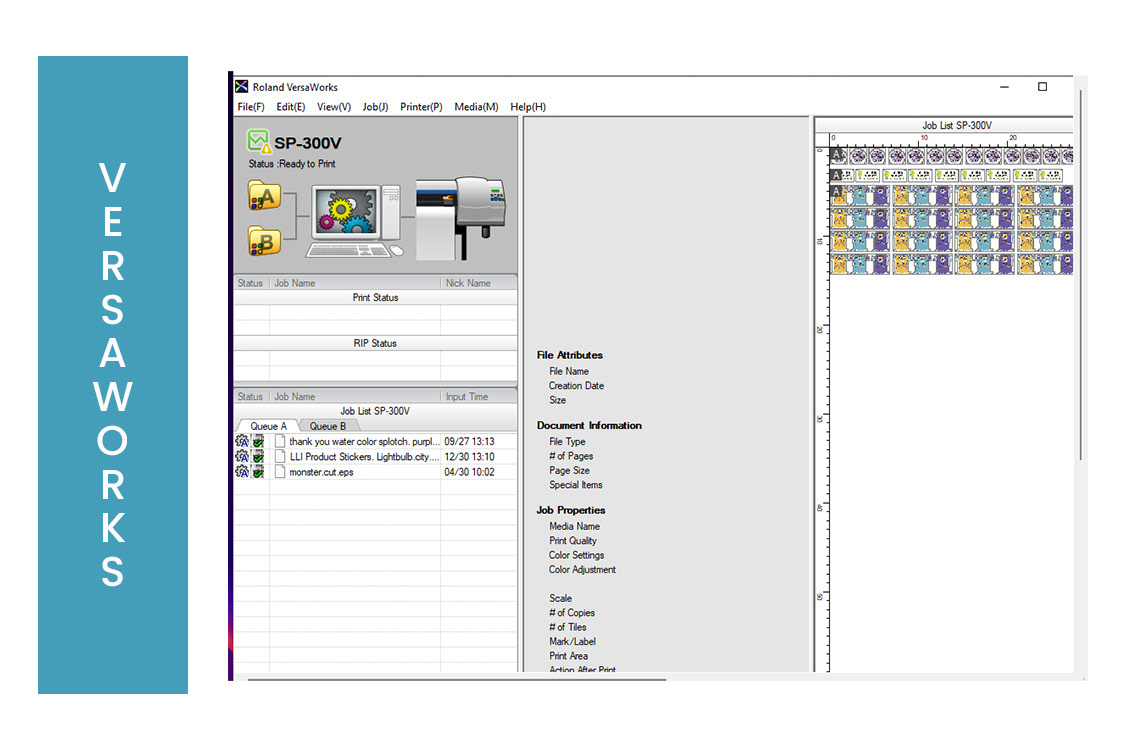Open the View(V) menu
1125x750 pixels.
coord(334,107)
